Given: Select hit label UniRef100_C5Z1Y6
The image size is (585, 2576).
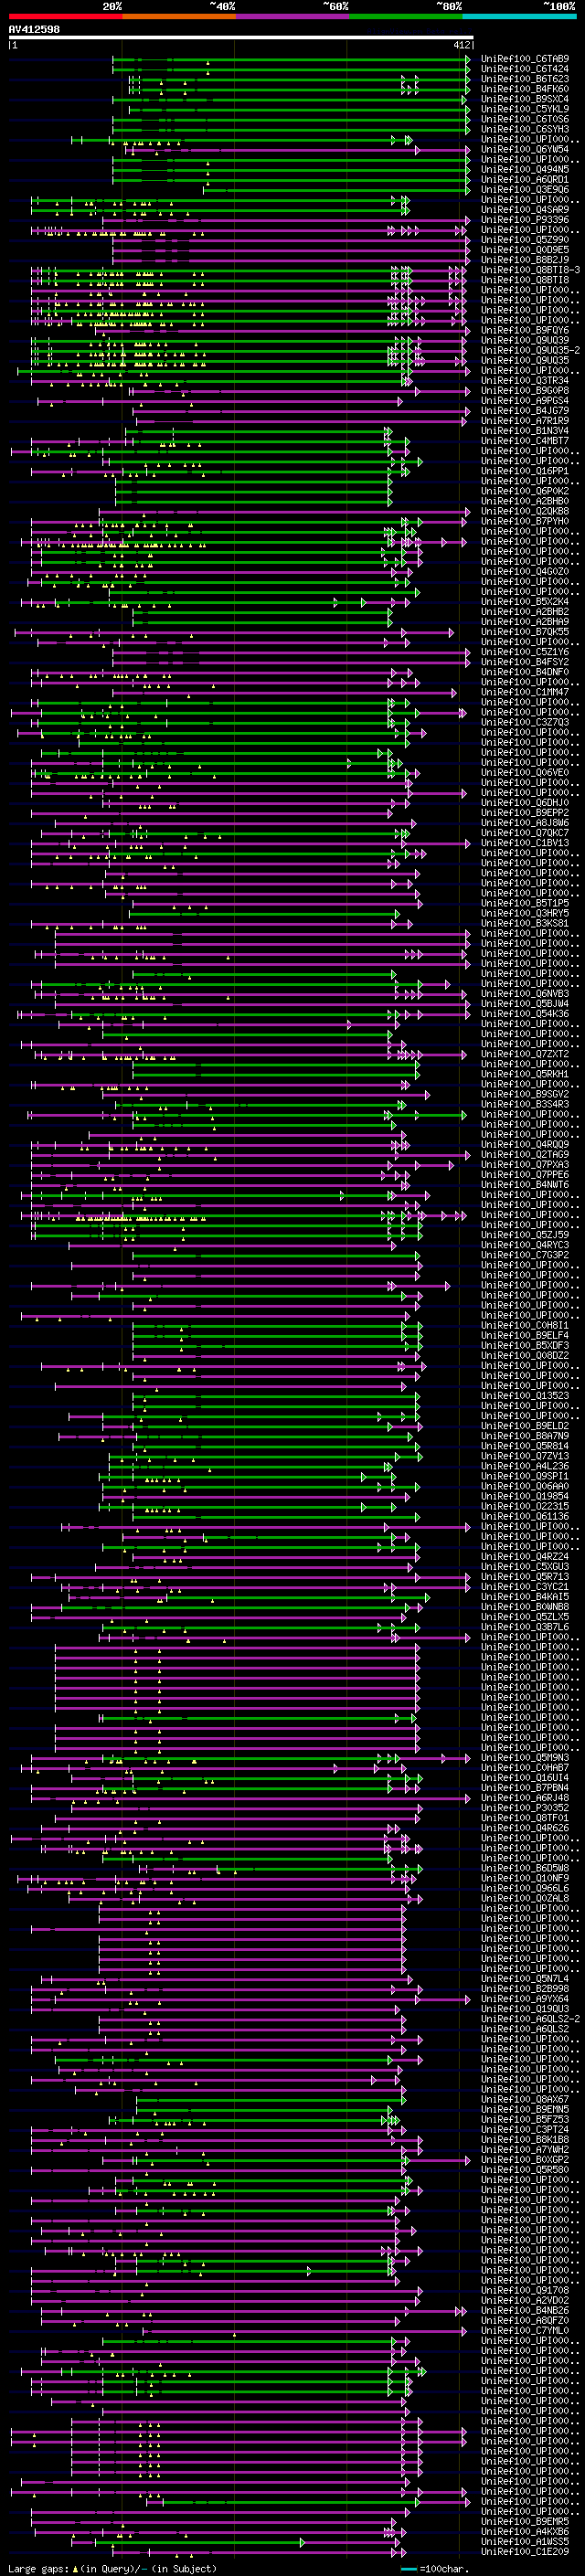Looking at the screenshot, I should [x=525, y=652].
